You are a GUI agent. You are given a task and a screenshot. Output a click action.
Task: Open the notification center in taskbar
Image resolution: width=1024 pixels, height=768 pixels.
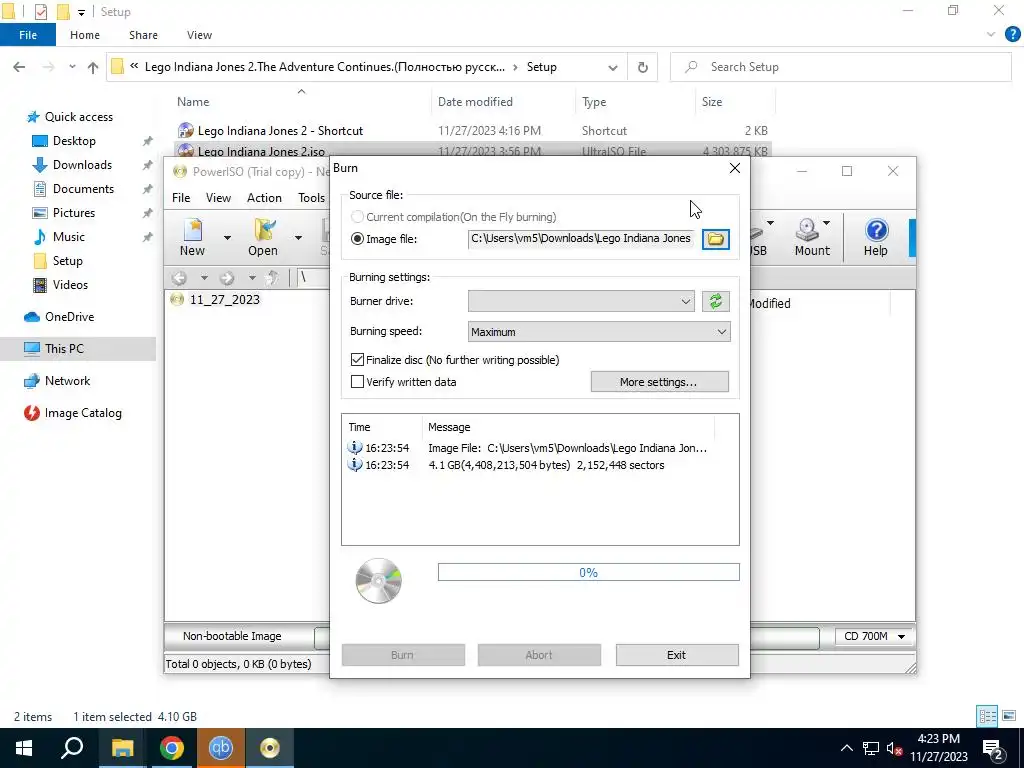(993, 748)
